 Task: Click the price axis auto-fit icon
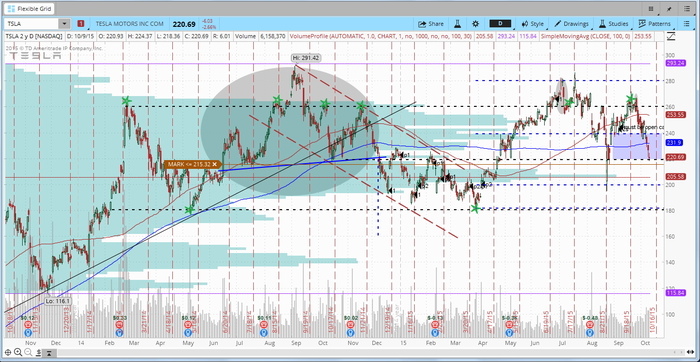(38, 353)
